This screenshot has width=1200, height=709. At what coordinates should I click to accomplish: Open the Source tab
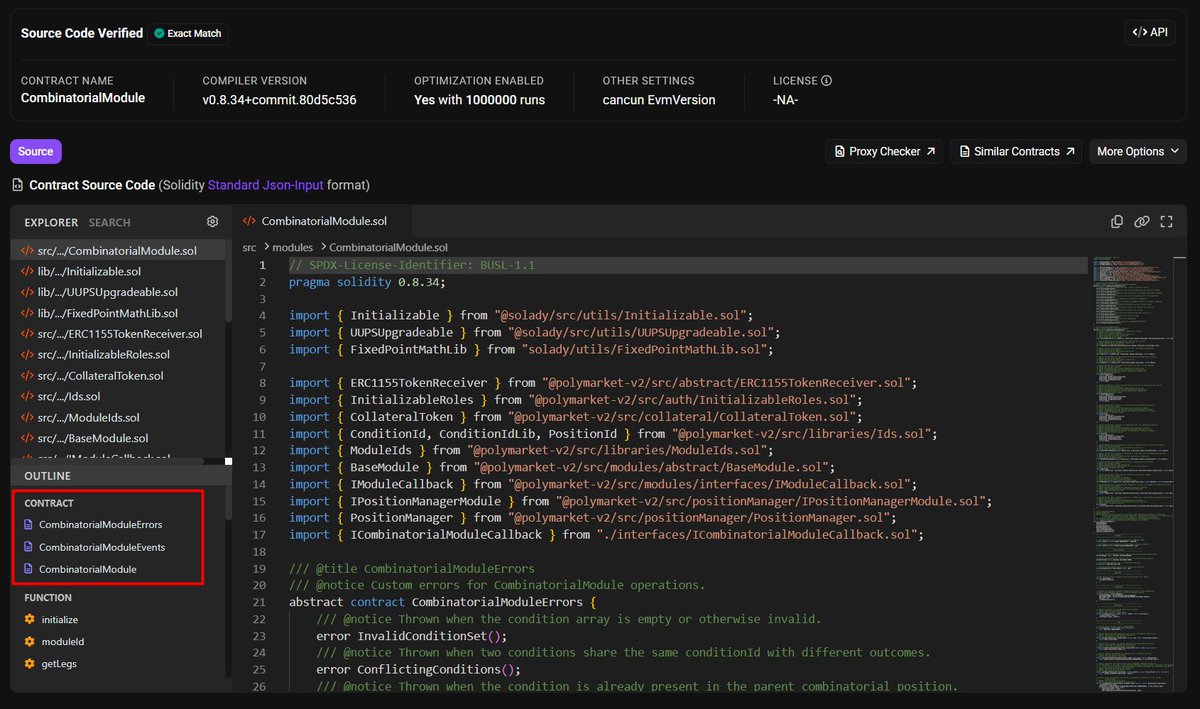pyautogui.click(x=36, y=151)
